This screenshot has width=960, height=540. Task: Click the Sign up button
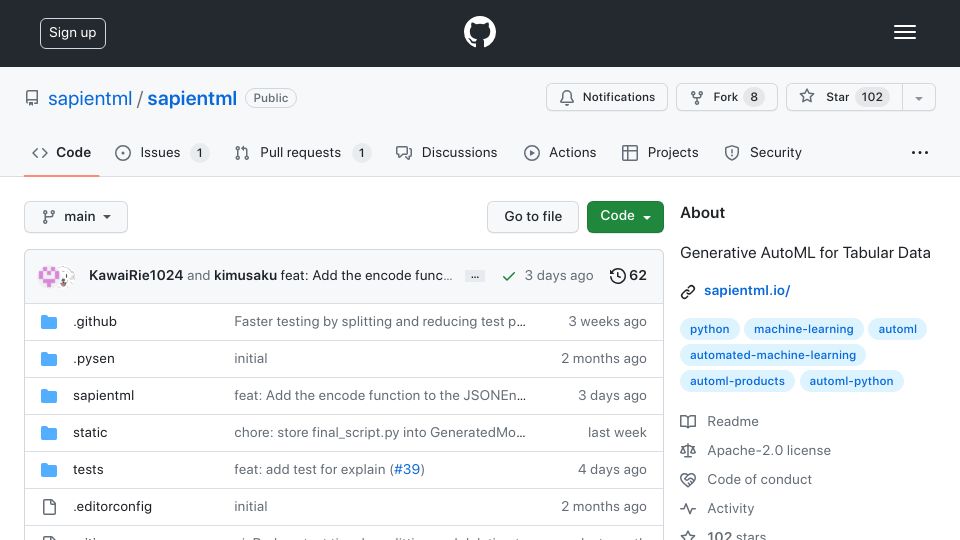click(73, 33)
